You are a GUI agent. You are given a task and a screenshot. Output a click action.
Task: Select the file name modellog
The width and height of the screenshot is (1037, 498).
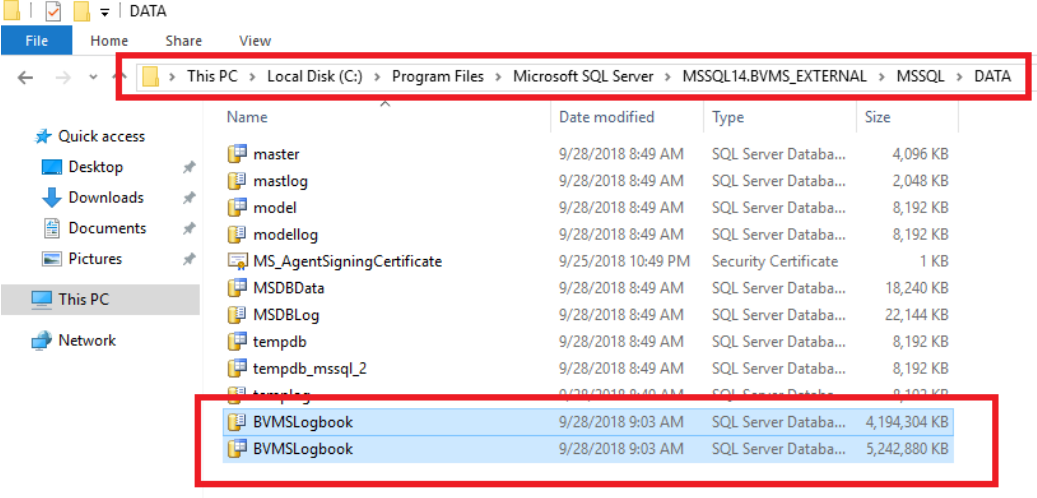point(286,234)
